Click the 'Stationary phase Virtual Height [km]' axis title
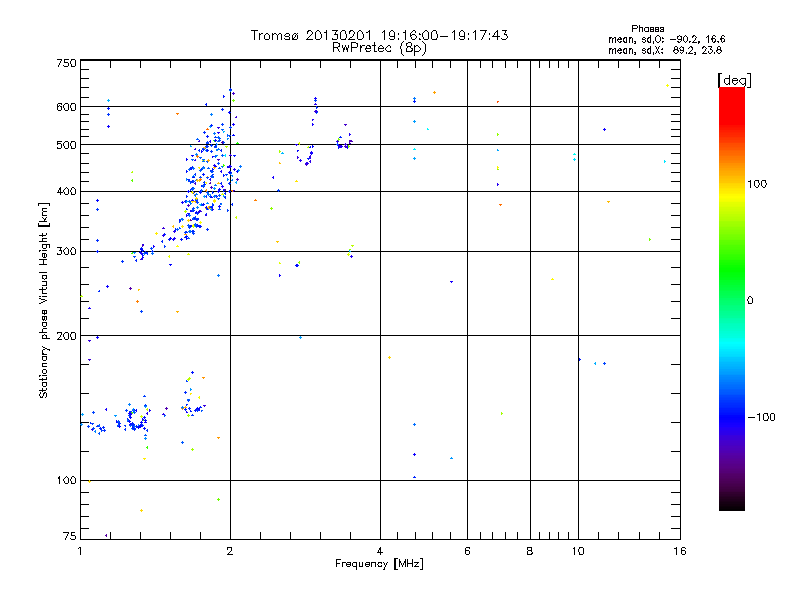 (x=43, y=300)
